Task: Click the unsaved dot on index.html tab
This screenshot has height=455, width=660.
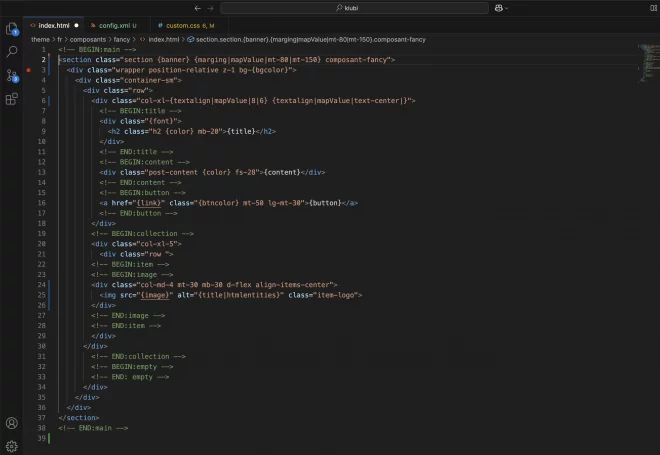Action: (76, 26)
